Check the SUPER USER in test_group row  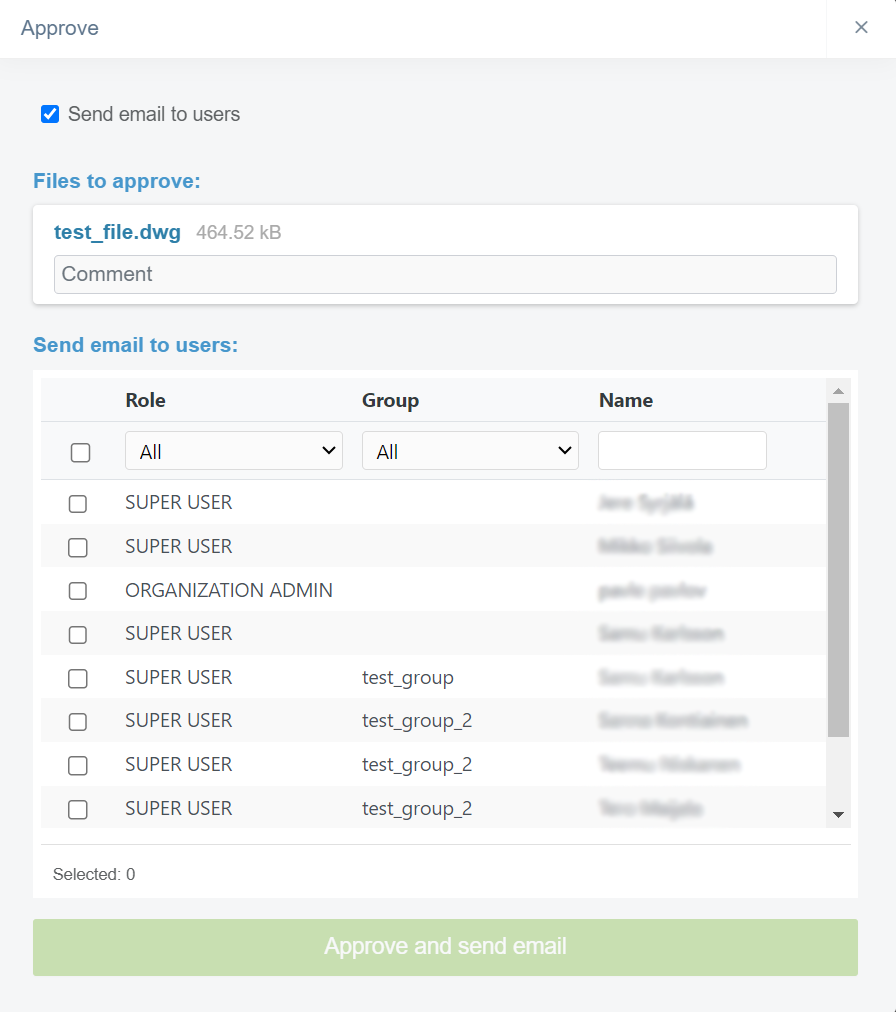(x=78, y=679)
